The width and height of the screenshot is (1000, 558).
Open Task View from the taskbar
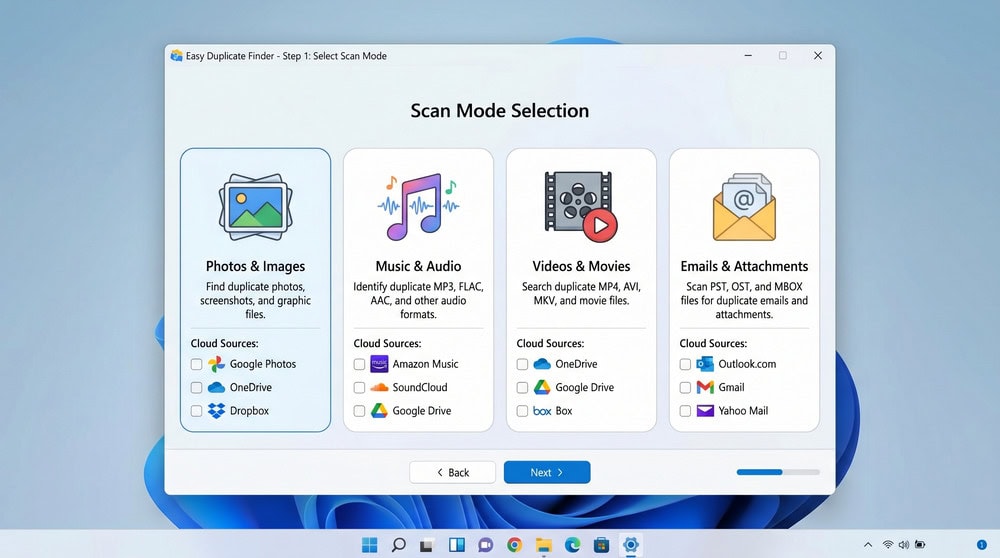click(427, 545)
